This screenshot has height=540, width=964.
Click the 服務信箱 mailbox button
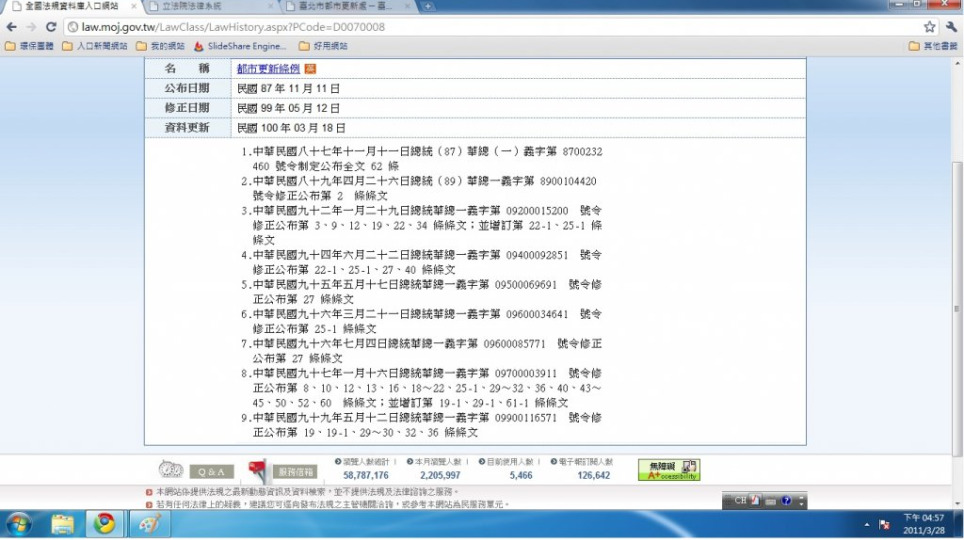294,471
